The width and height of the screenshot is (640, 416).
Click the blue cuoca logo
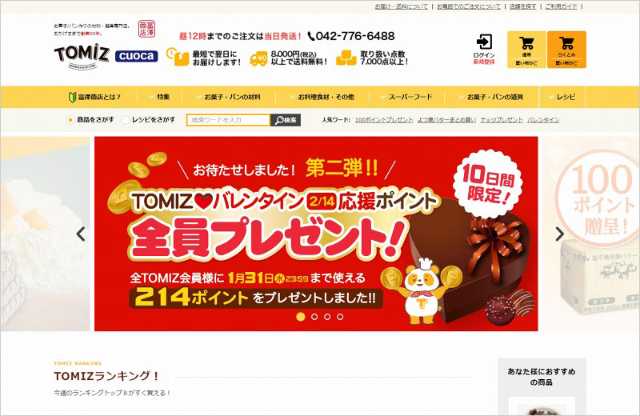(136, 56)
